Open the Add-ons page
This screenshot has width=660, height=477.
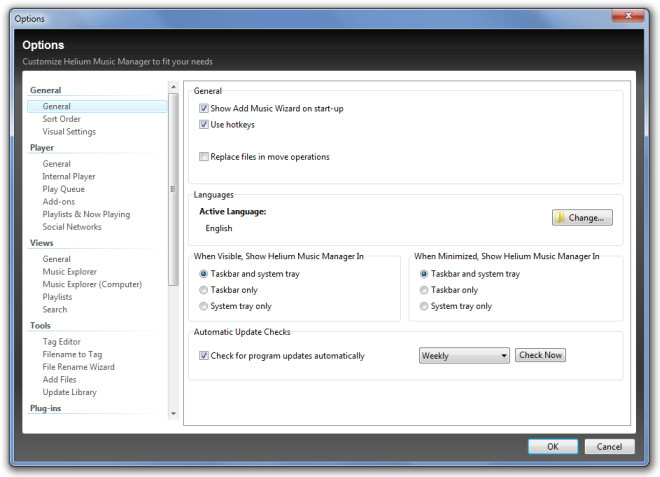coord(59,201)
